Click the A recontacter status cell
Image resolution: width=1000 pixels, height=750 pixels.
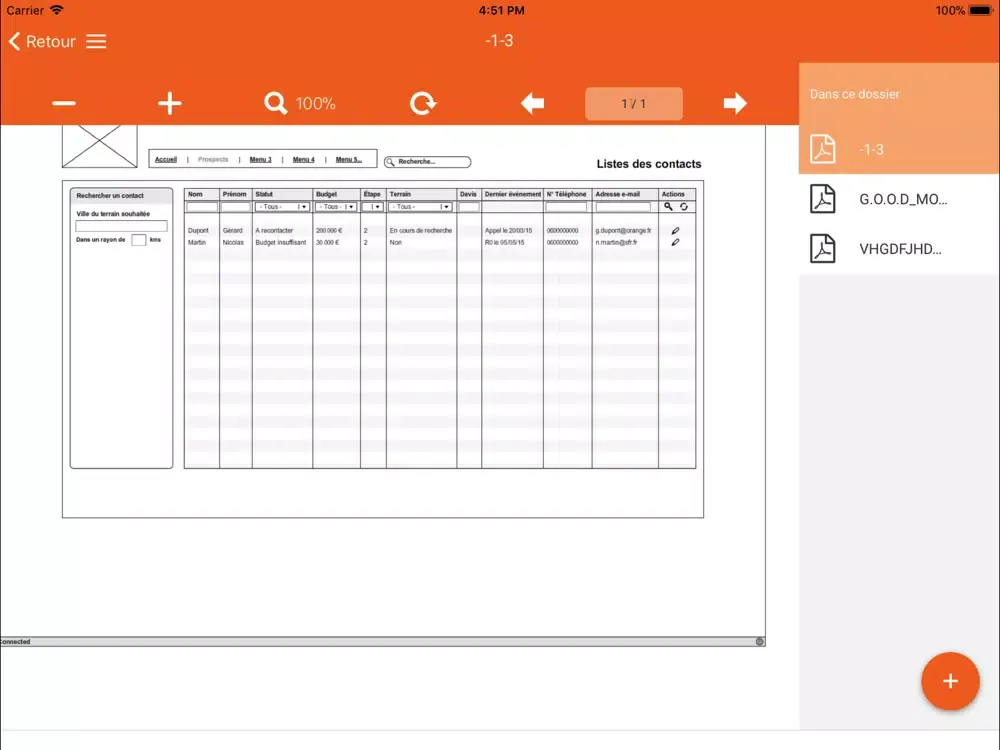274,231
